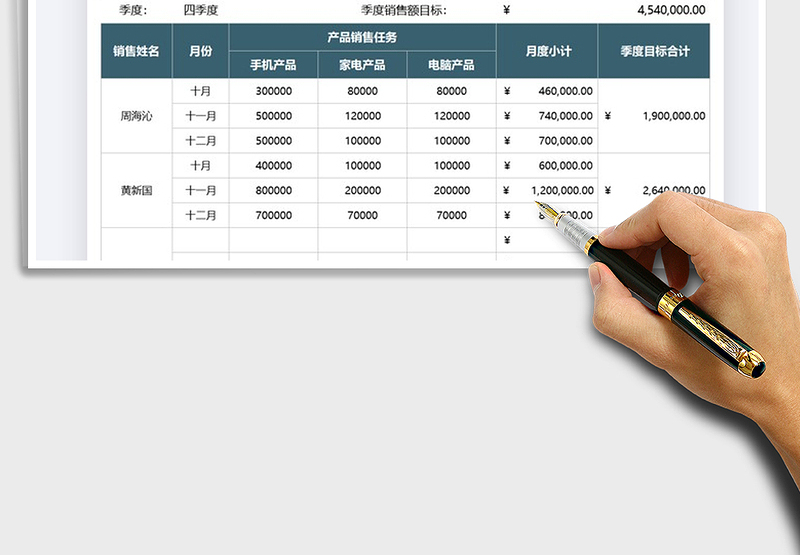Click 十二月 in 周海沁's rows

click(x=201, y=141)
